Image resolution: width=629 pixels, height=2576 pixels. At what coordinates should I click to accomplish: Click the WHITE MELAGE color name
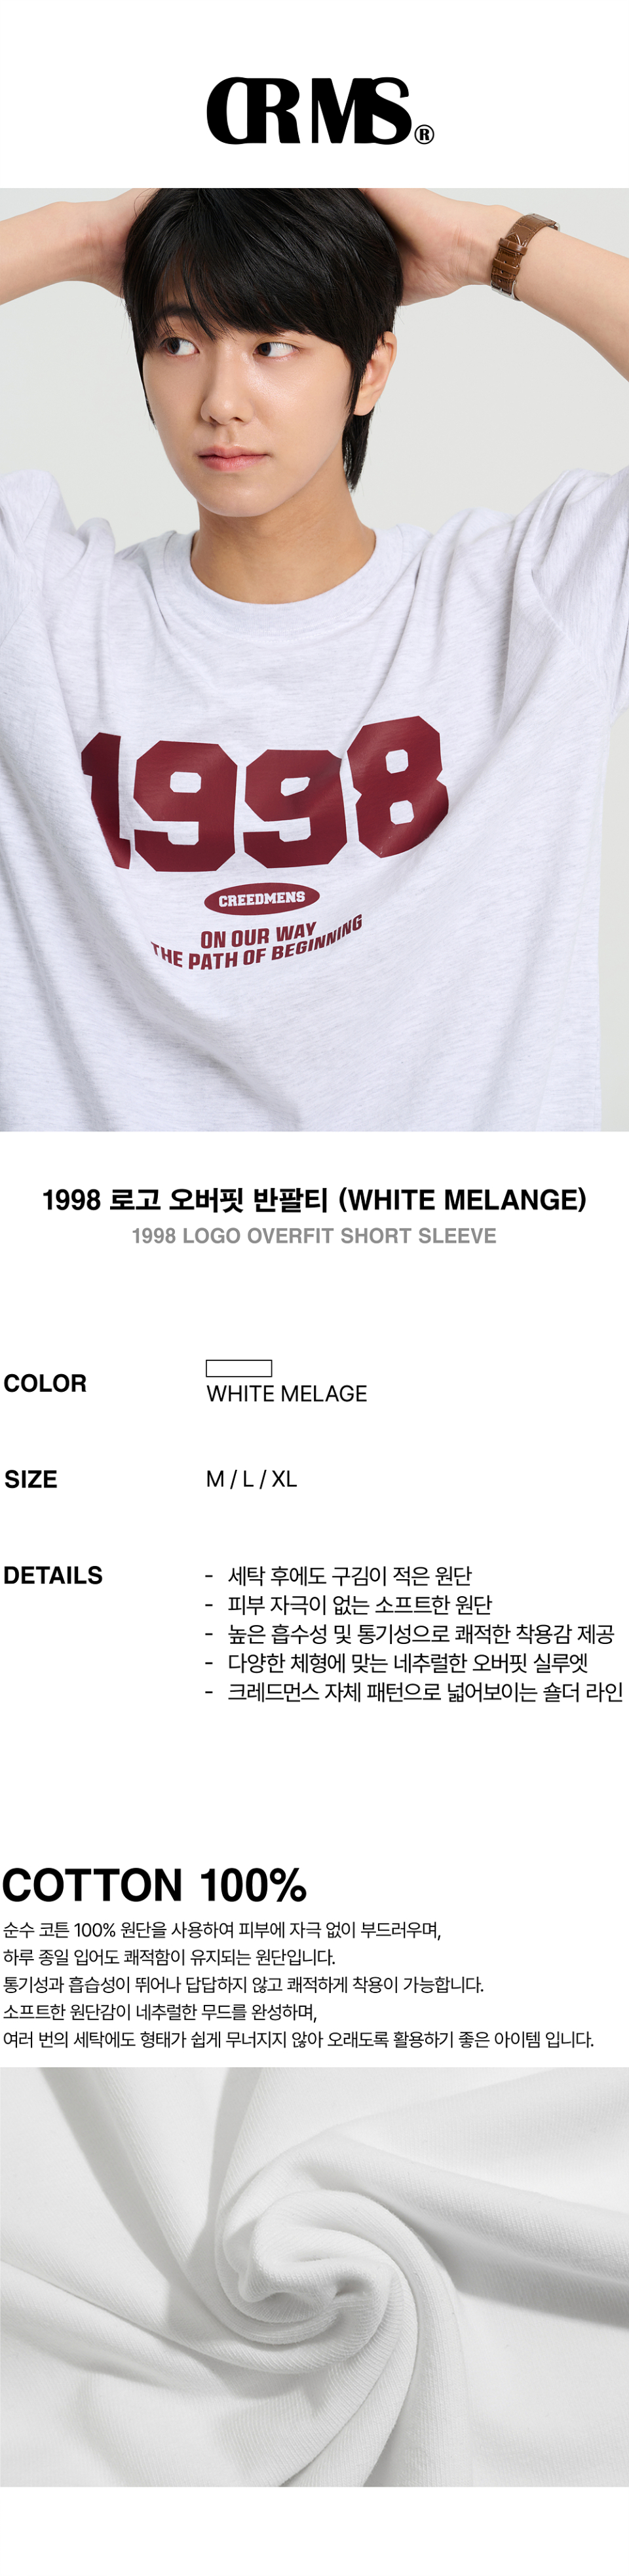click(286, 1393)
